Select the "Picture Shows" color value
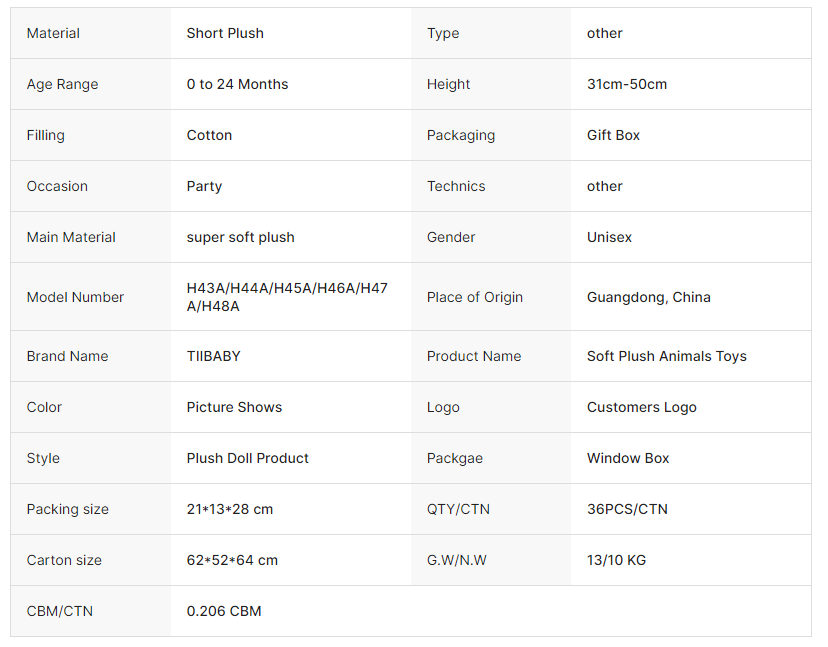 (234, 407)
